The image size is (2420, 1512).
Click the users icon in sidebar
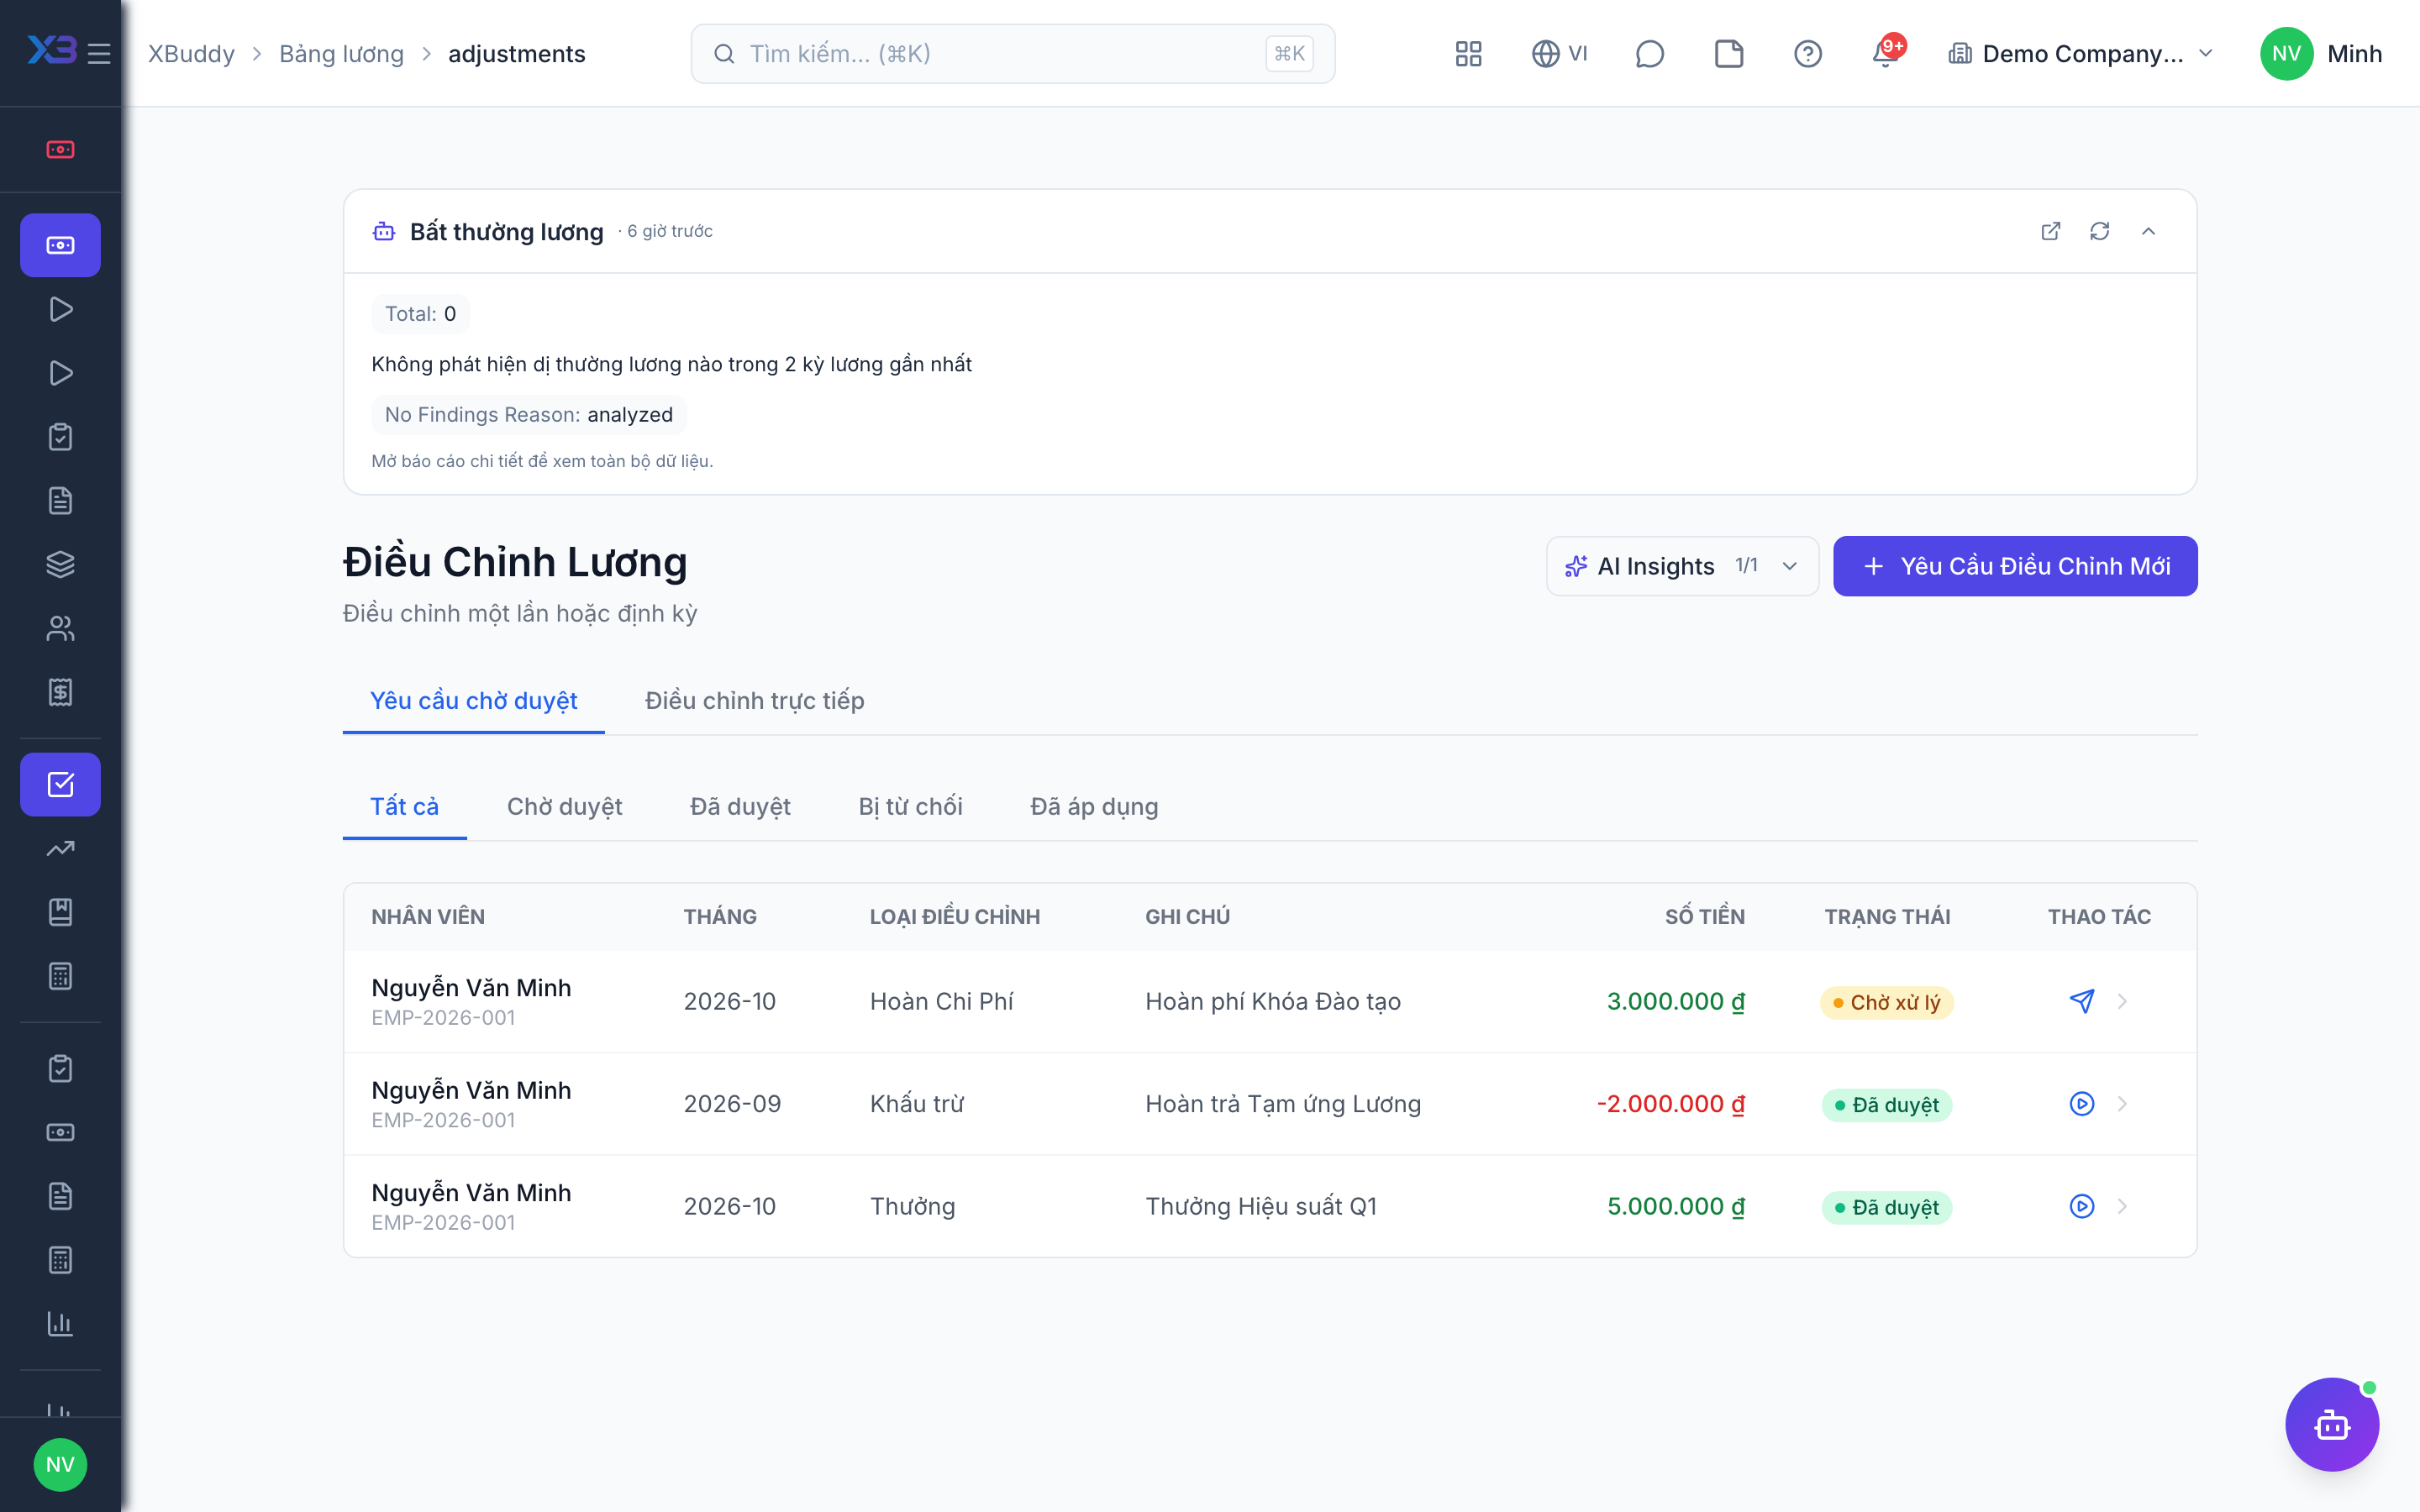(x=60, y=628)
